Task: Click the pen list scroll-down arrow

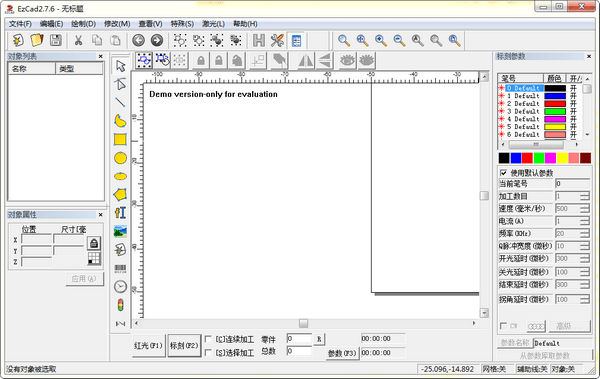Action: coord(587,135)
